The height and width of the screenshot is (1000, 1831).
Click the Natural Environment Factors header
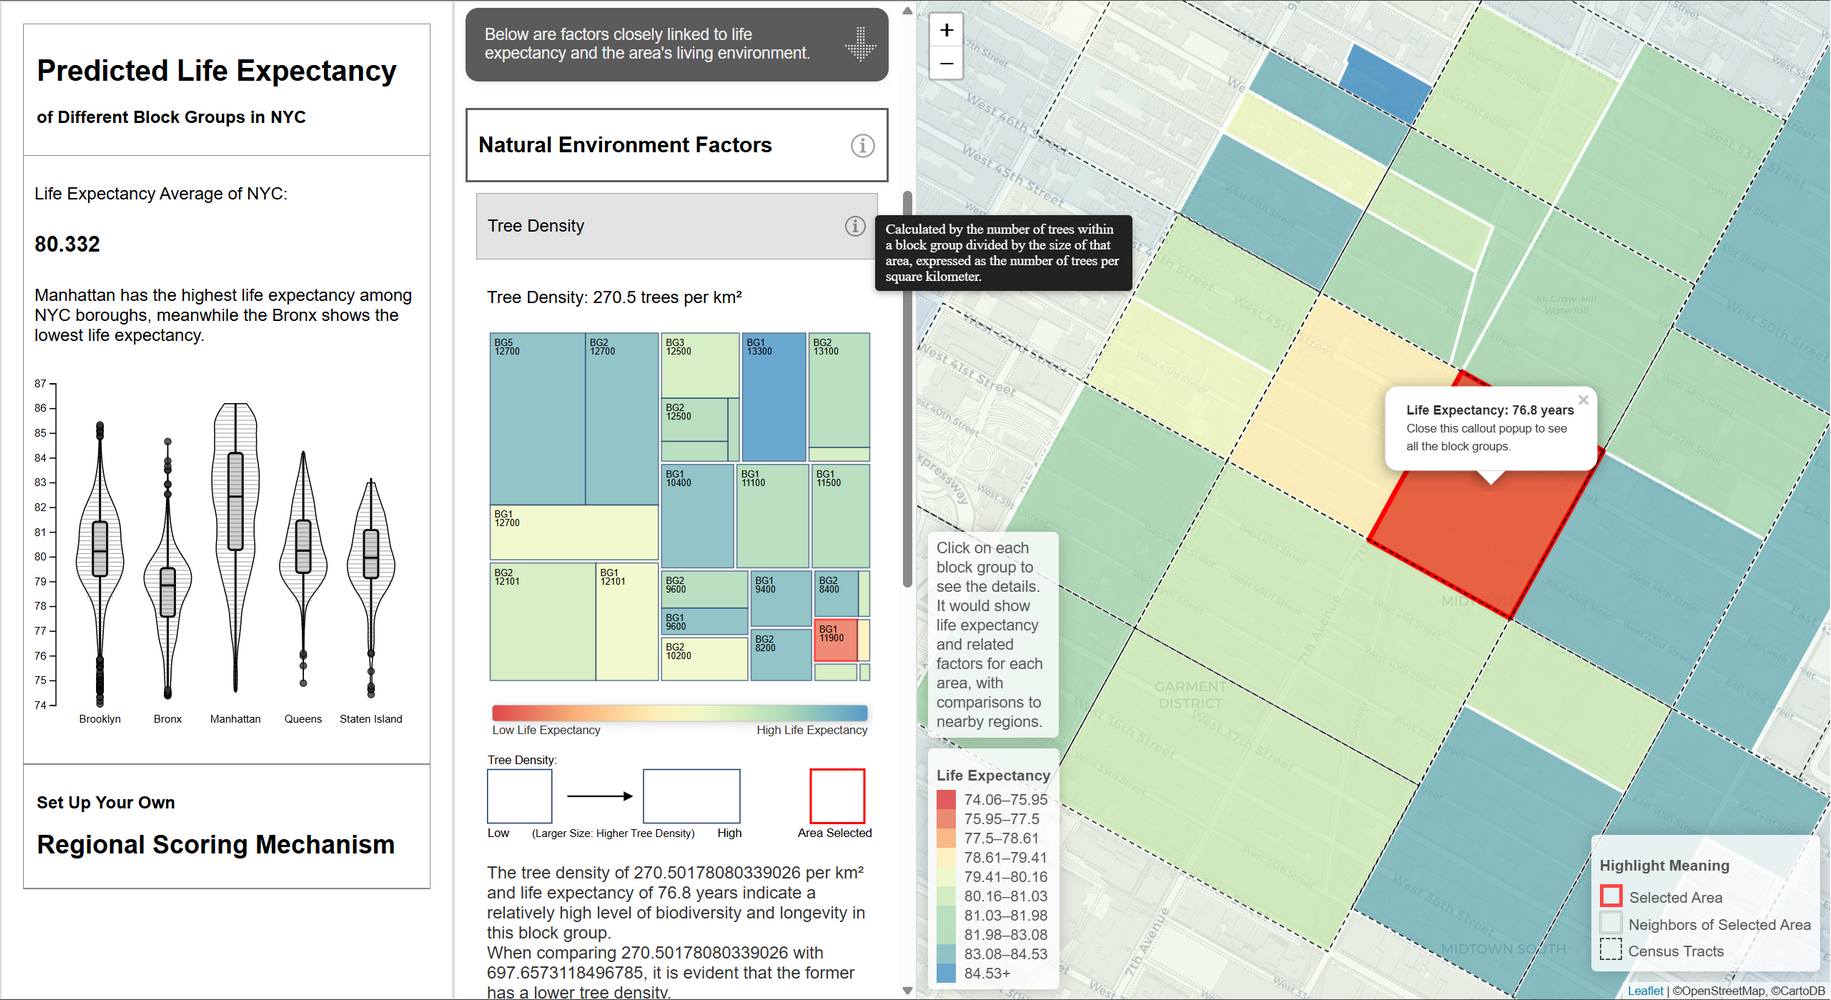(x=677, y=145)
